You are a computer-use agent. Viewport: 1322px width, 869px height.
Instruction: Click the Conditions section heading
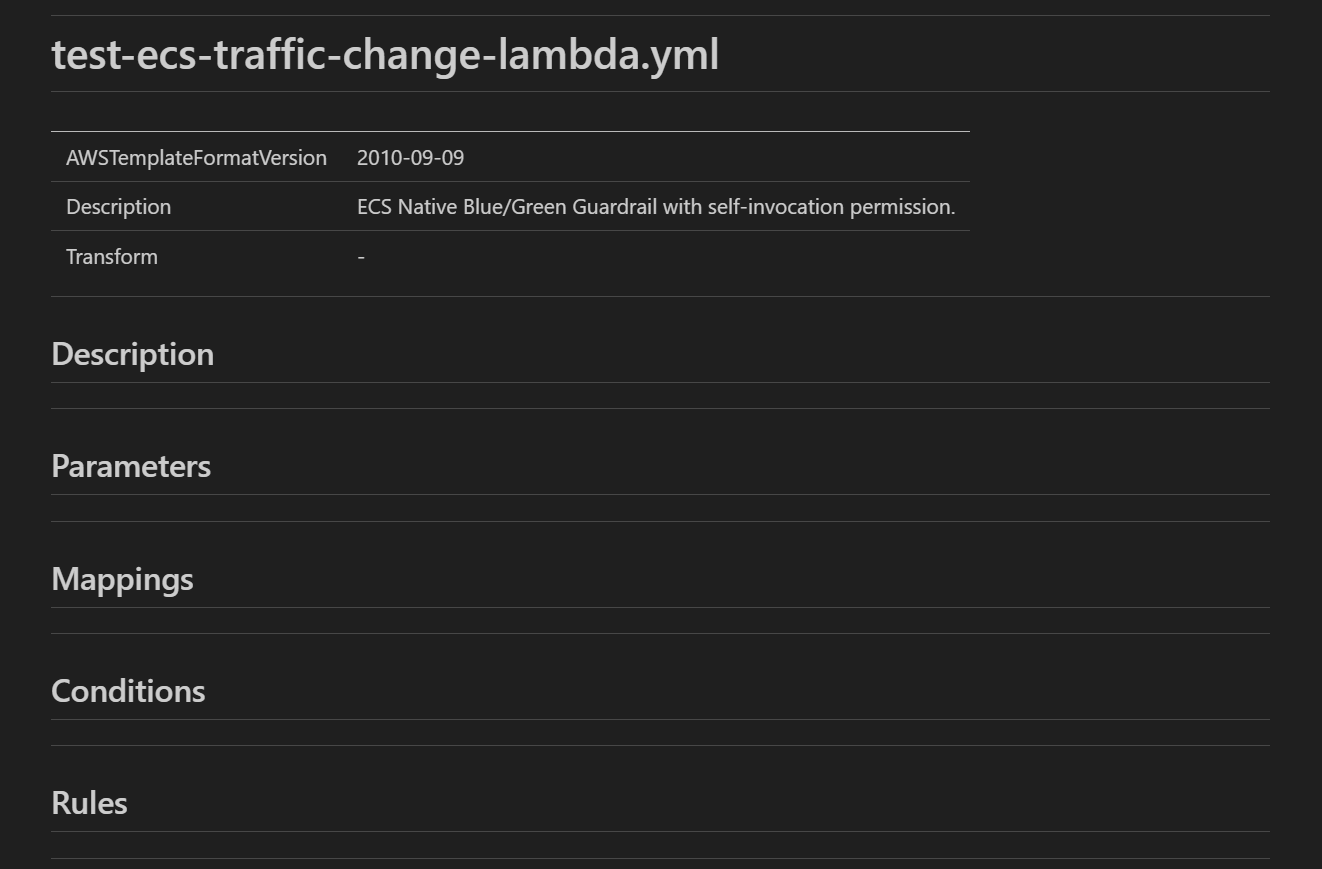[x=128, y=691]
